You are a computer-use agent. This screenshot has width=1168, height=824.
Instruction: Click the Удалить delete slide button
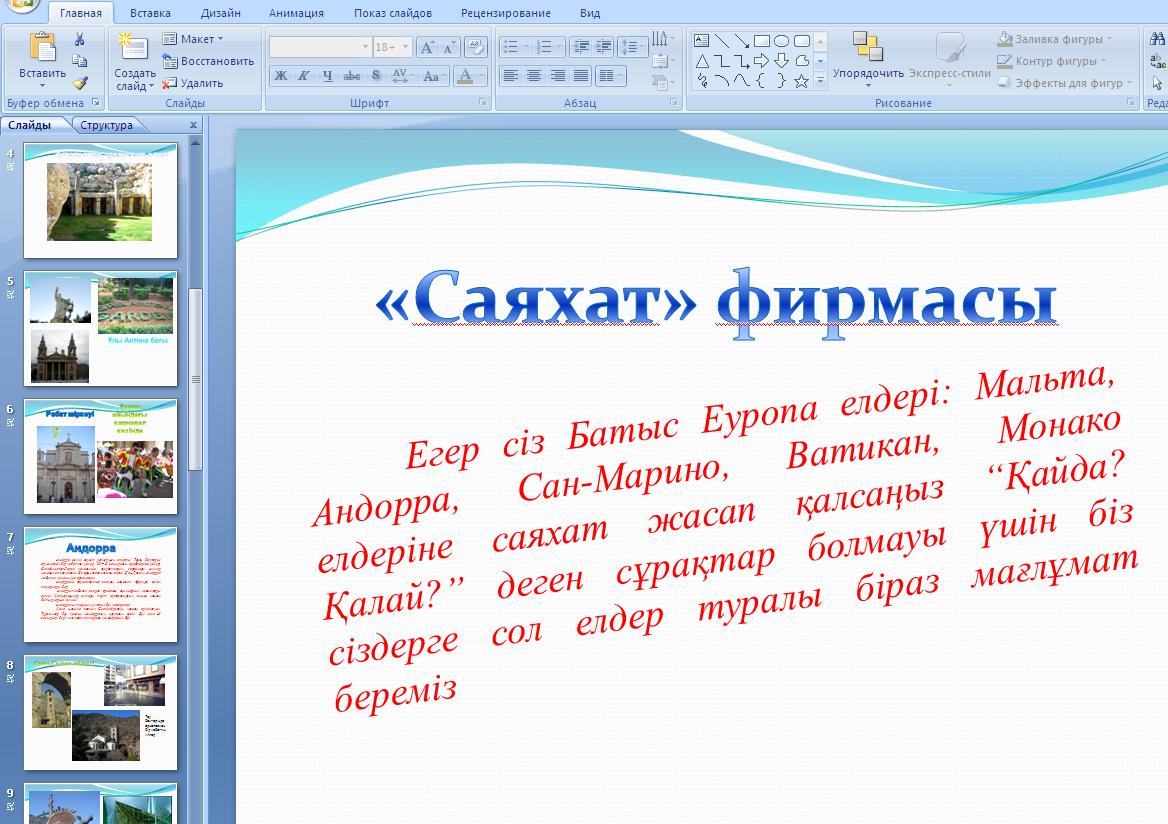tap(193, 83)
